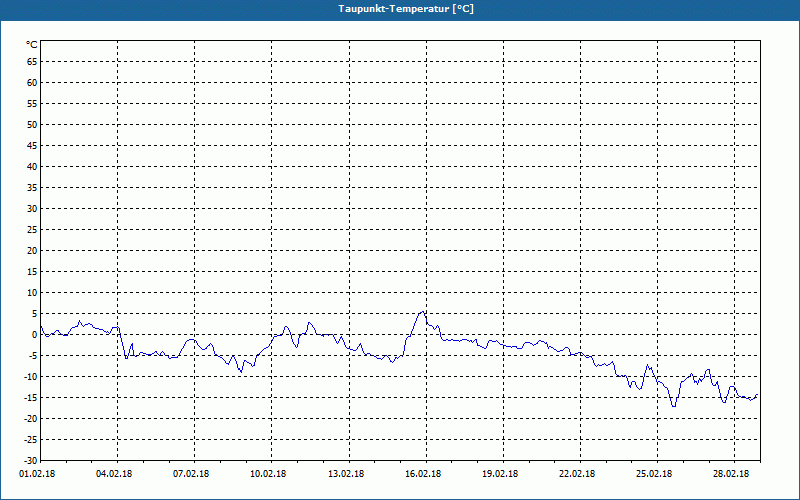Click the lowest dew point dip after 25.02.18

pyautogui.click(x=674, y=406)
